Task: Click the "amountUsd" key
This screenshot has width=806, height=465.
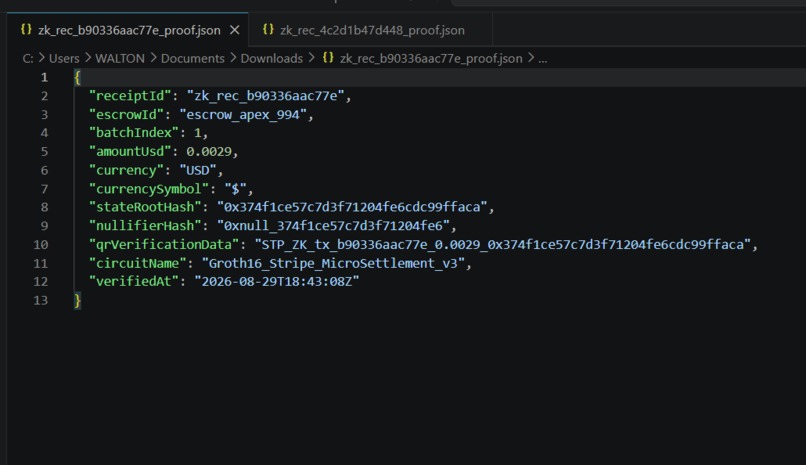Action: click(130, 152)
